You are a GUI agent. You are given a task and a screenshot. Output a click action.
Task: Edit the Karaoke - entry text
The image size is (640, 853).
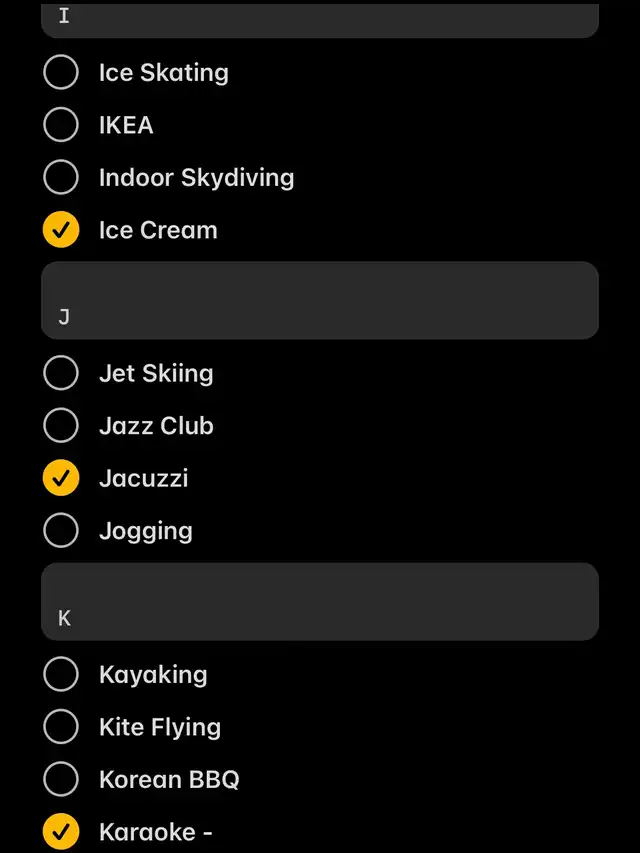coord(155,831)
